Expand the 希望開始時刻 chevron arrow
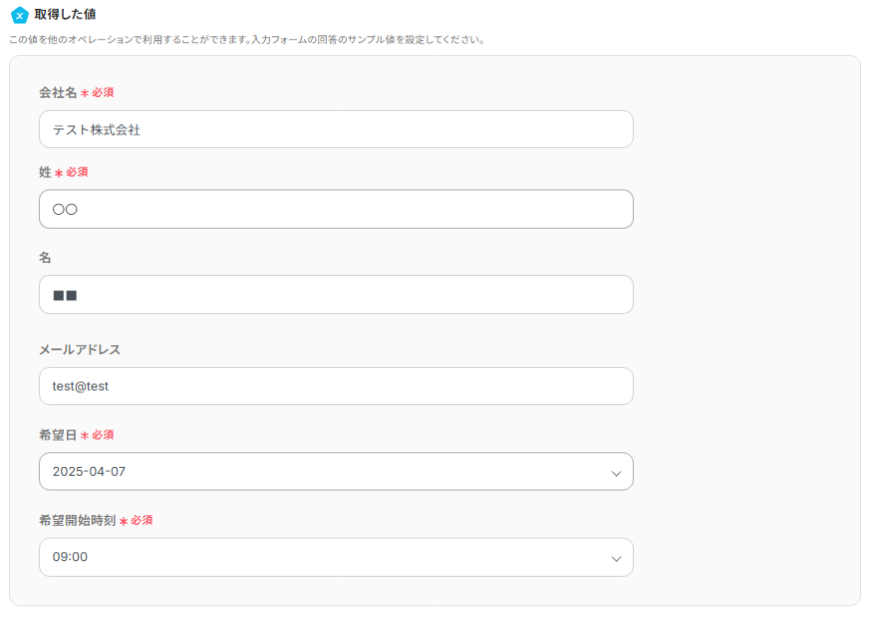 coord(616,558)
